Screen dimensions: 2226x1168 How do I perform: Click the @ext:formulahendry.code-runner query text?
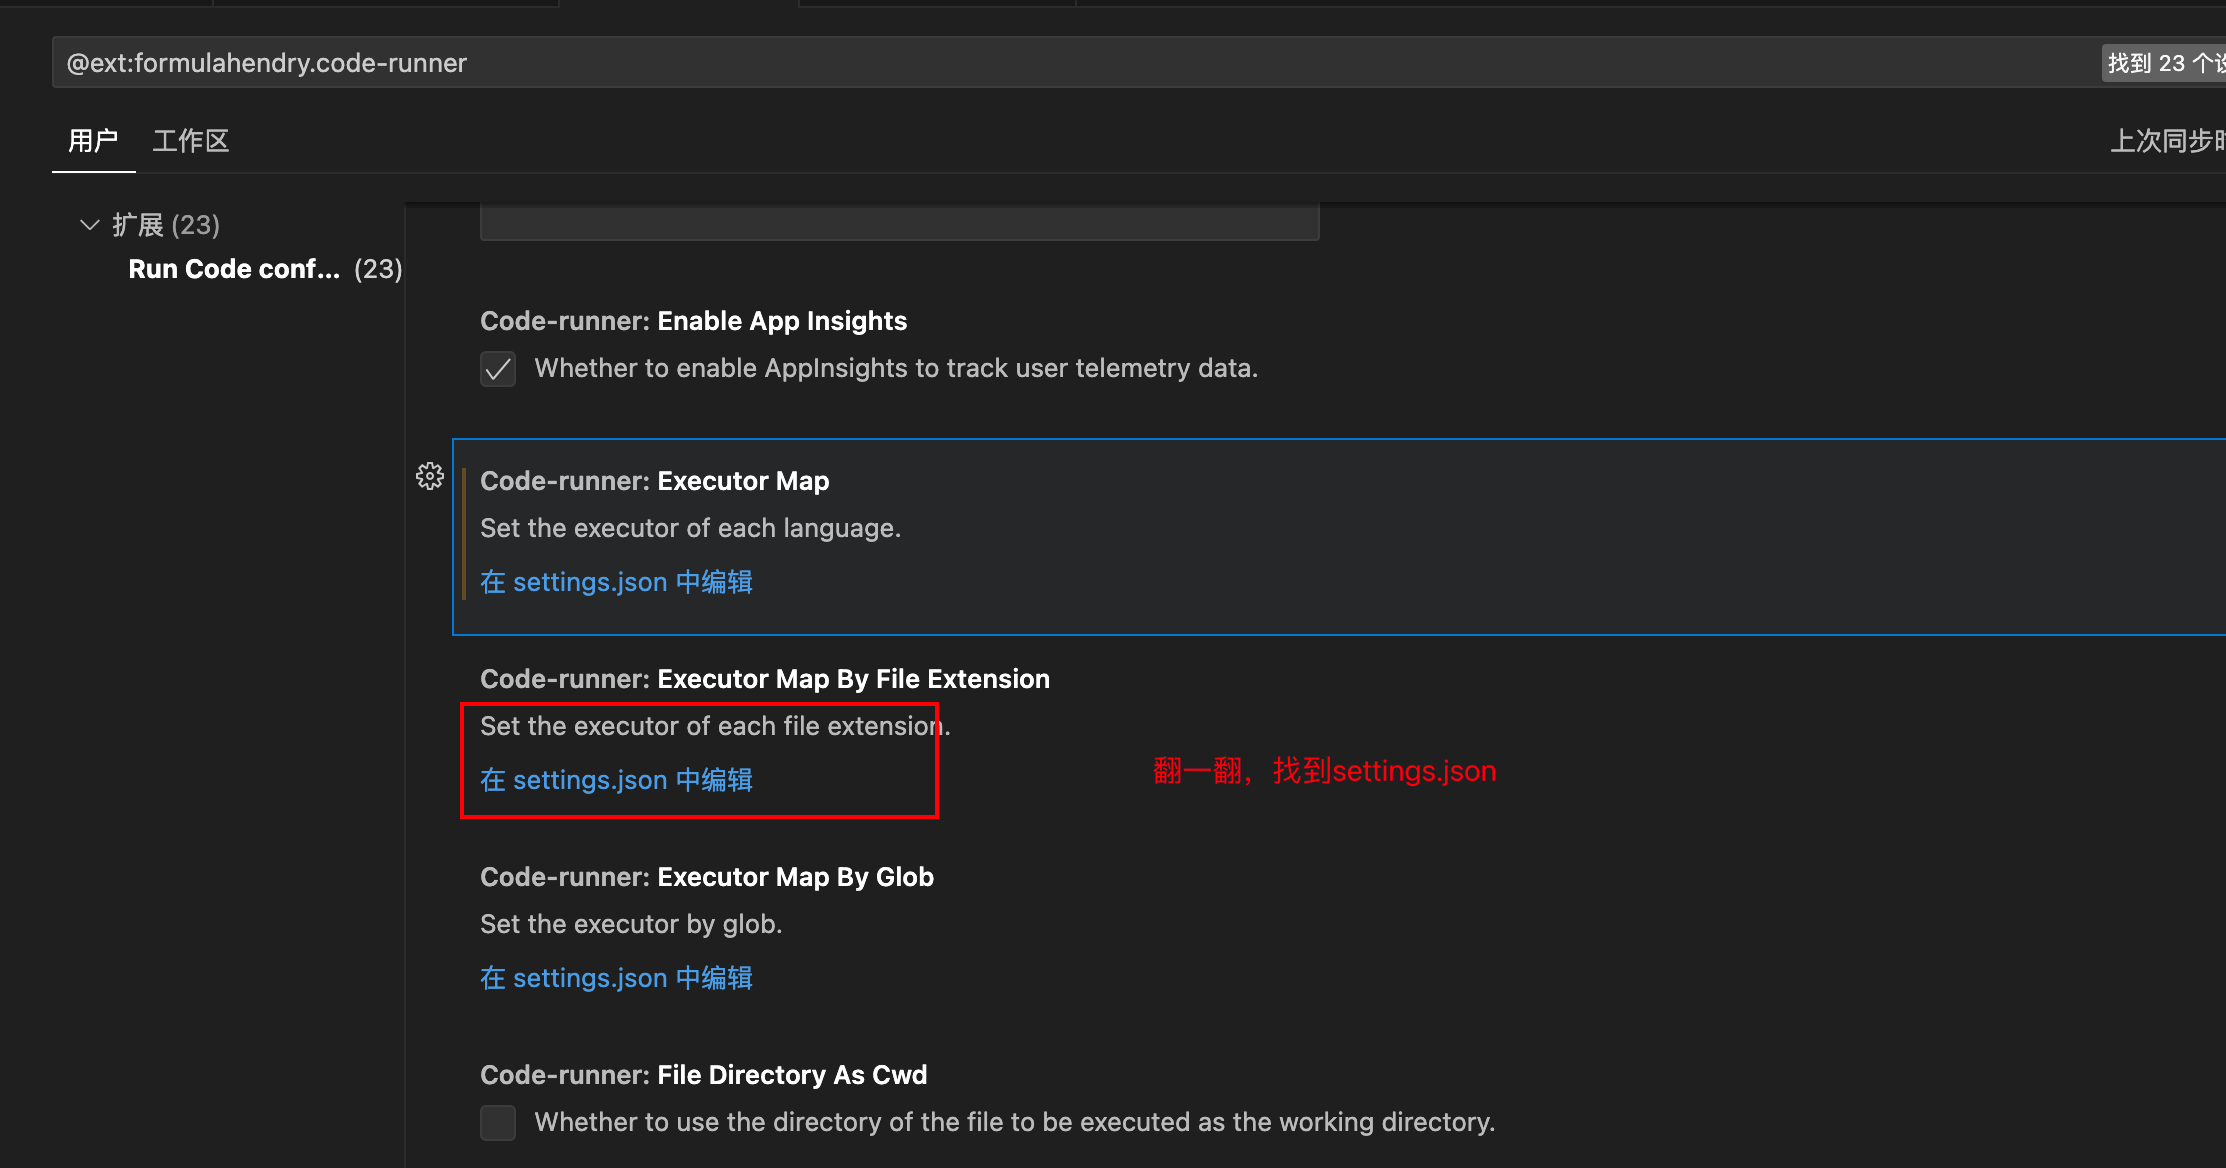pyautogui.click(x=266, y=62)
